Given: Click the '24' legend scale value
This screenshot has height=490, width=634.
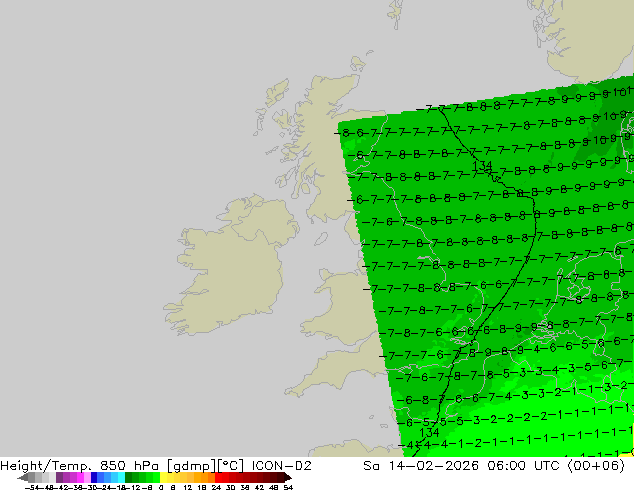Looking at the screenshot, I should pyautogui.click(x=216, y=487).
